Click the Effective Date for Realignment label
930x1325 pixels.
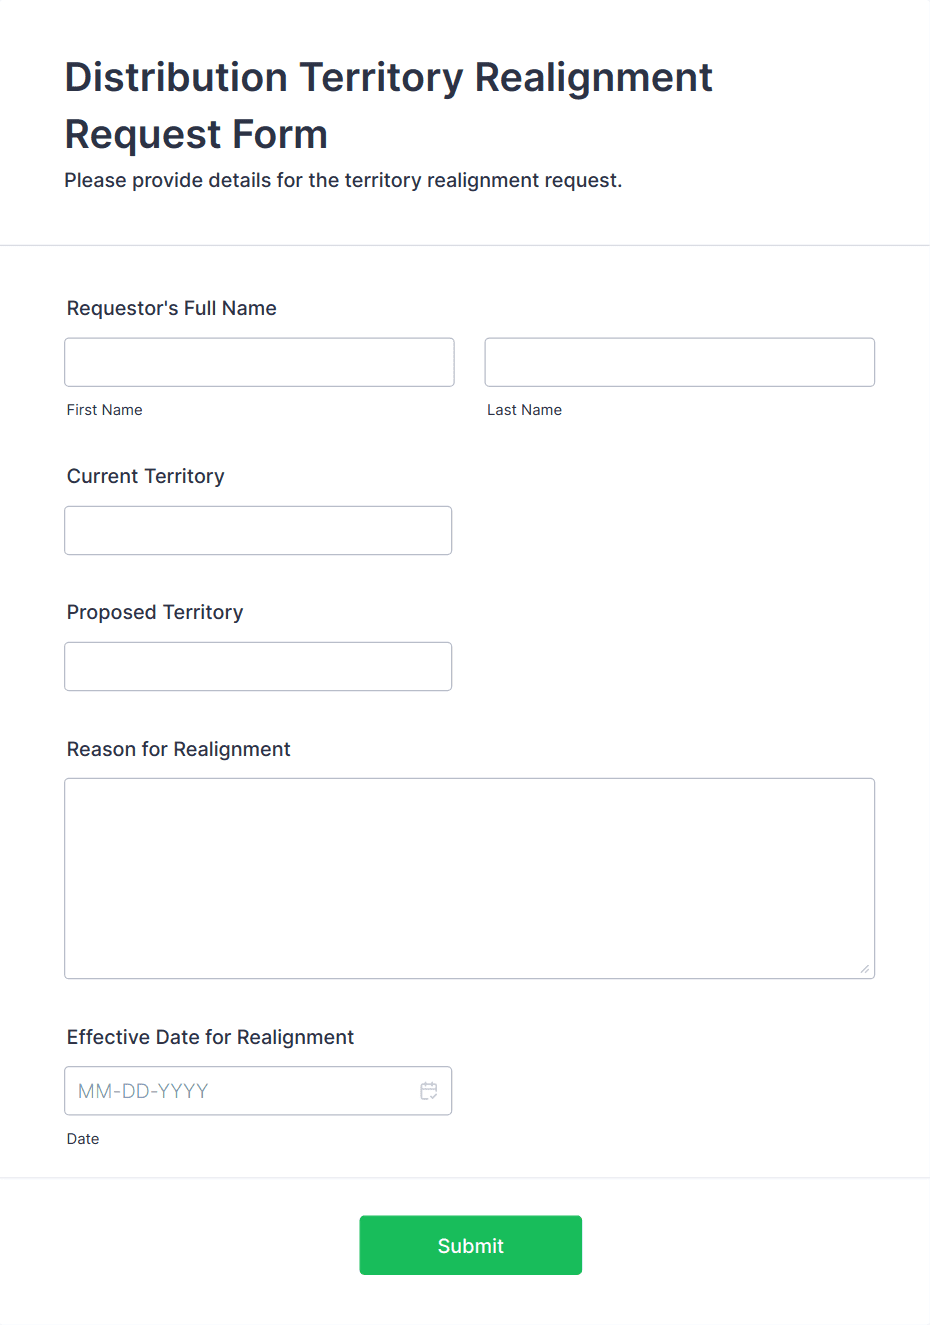tap(210, 1037)
